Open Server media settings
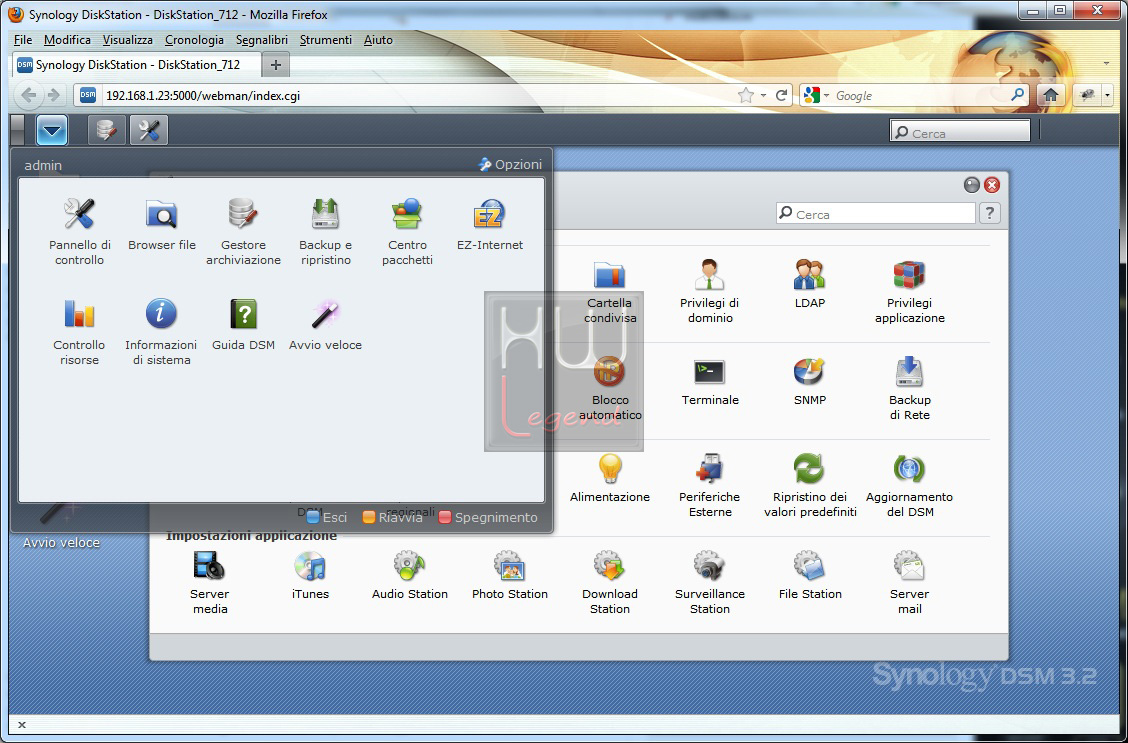Viewport: 1128px width, 743px height. click(209, 583)
